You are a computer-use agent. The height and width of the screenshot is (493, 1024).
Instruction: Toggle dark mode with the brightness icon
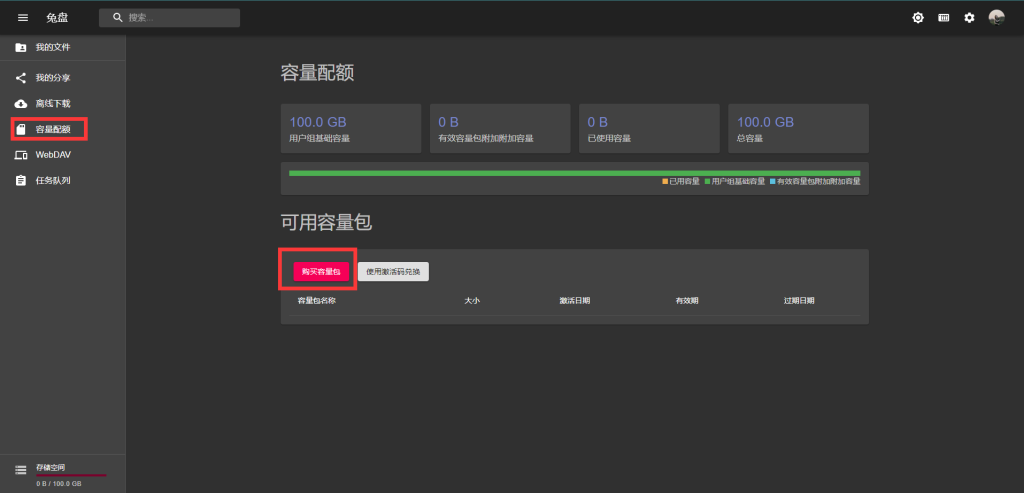coord(918,18)
